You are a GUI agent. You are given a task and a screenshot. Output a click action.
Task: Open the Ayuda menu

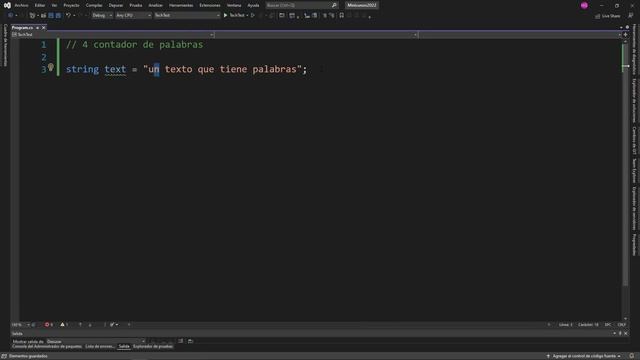pos(253,5)
